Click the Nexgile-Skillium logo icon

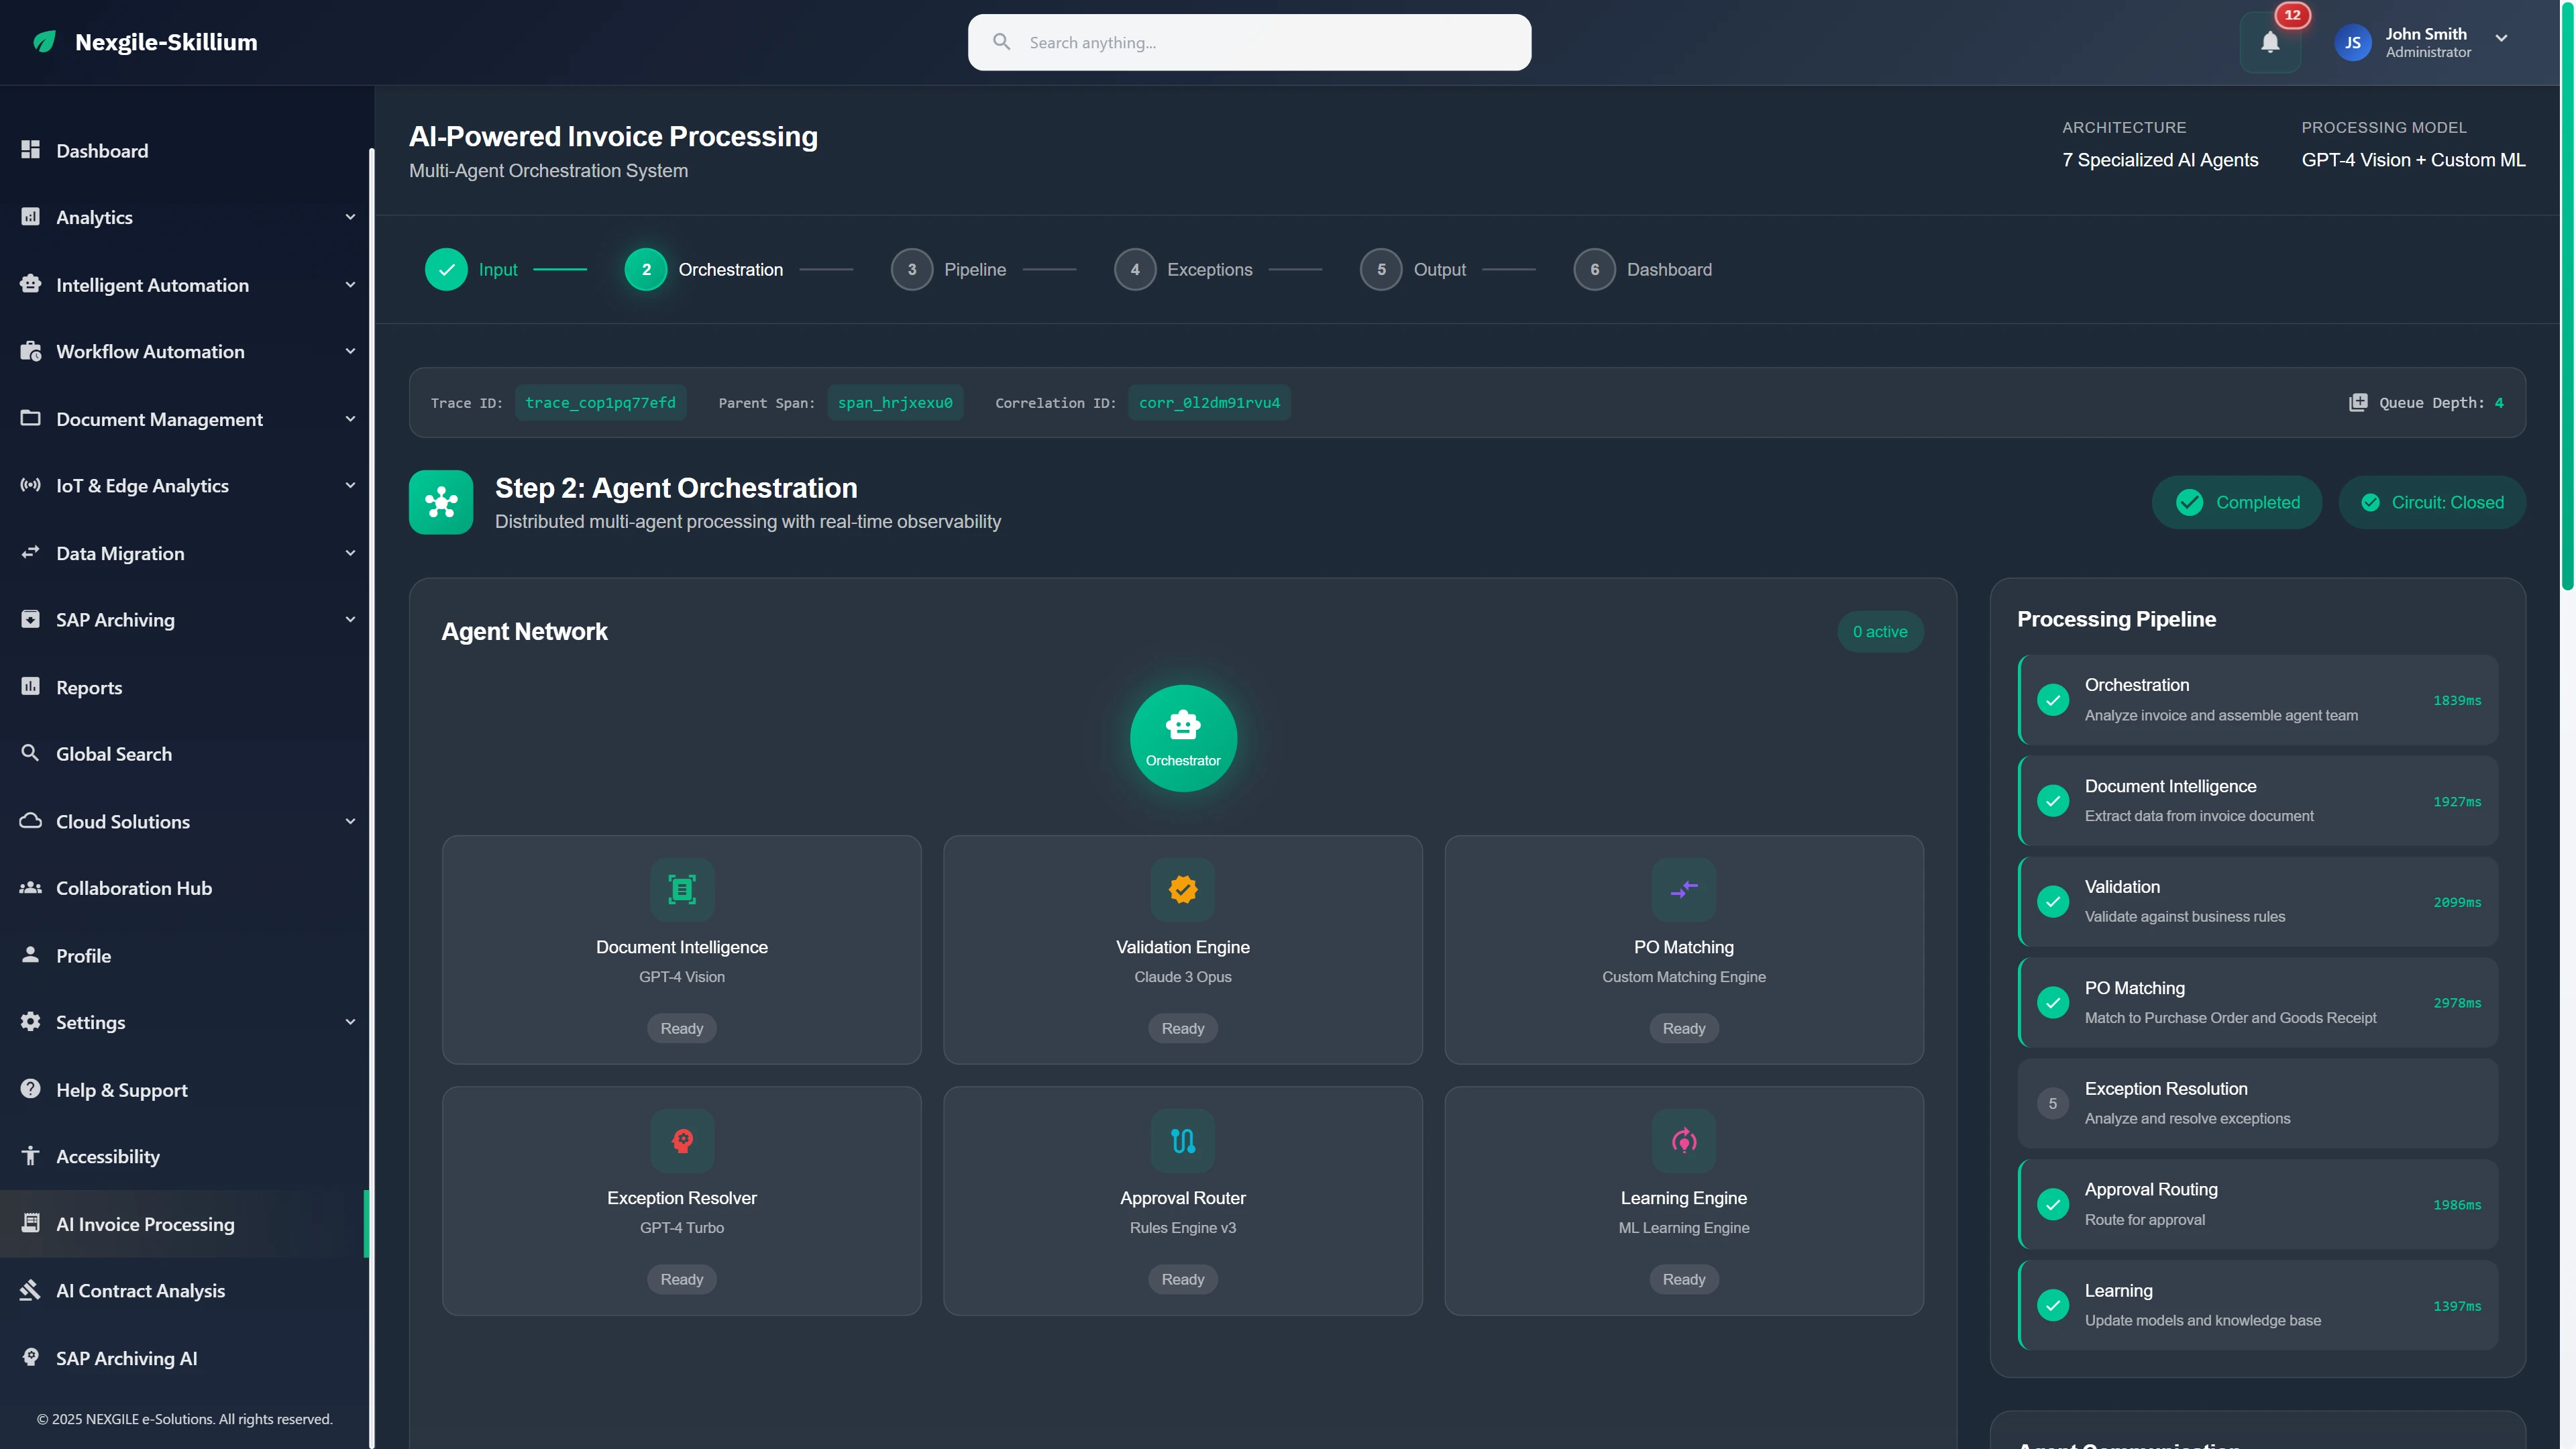(44, 41)
